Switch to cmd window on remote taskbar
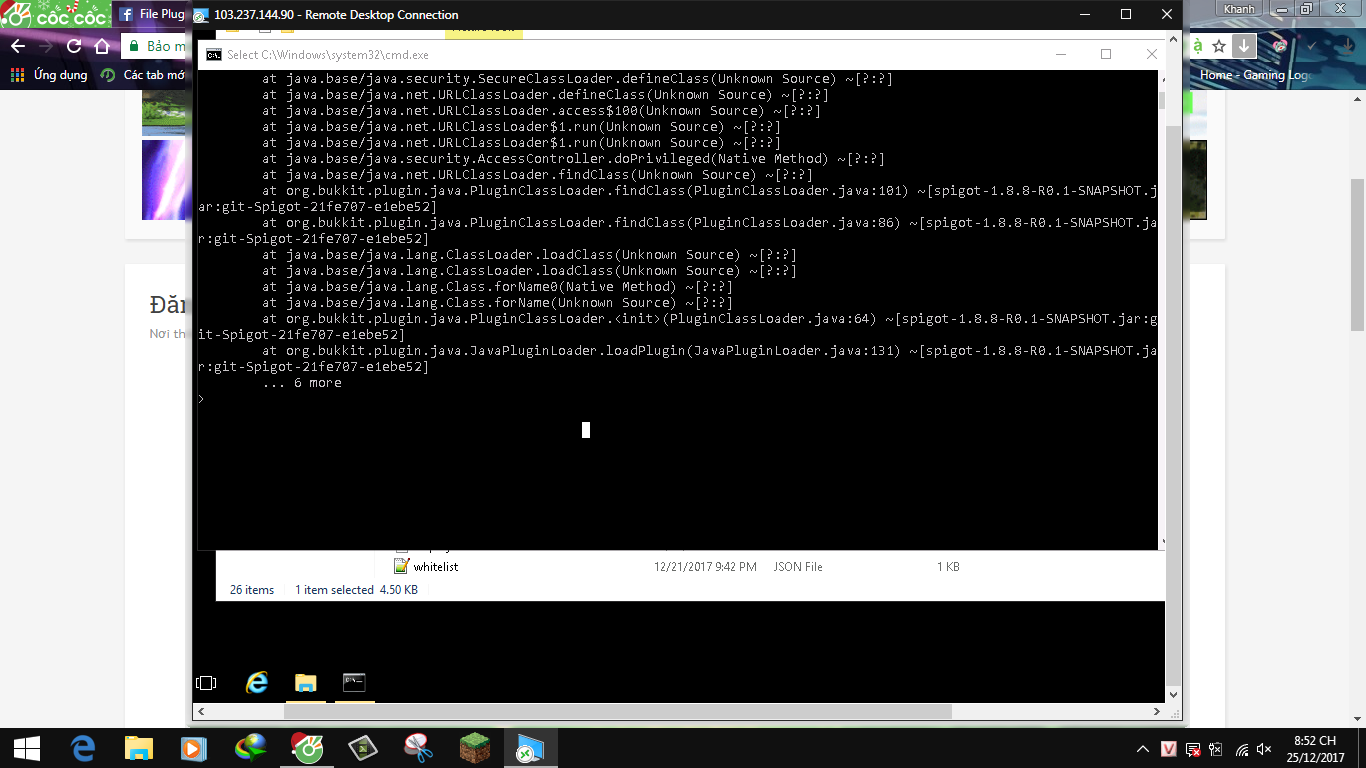1366x768 pixels. [354, 683]
